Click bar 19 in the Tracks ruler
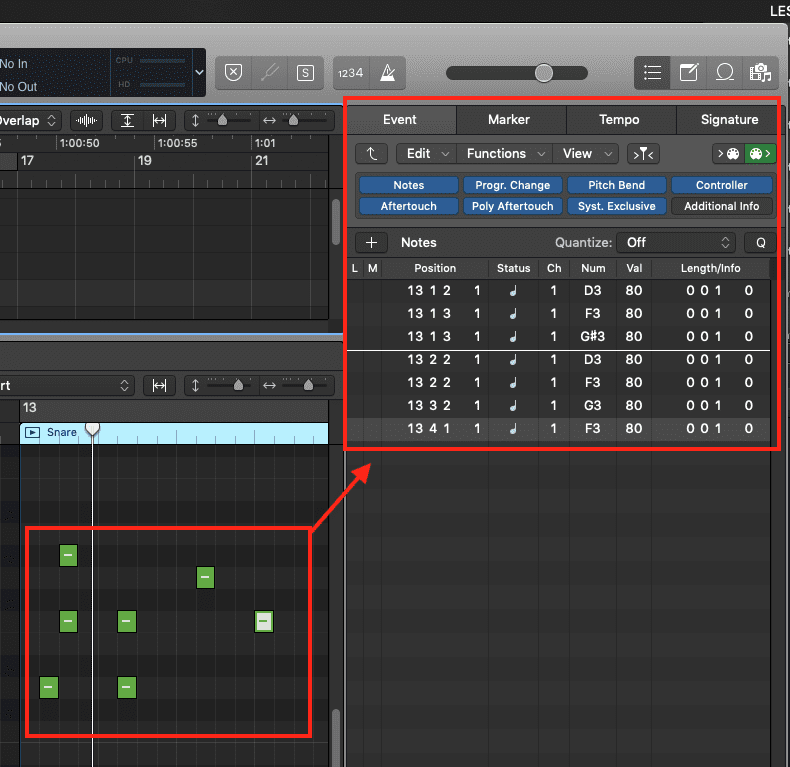The width and height of the screenshot is (790, 767). 145,161
